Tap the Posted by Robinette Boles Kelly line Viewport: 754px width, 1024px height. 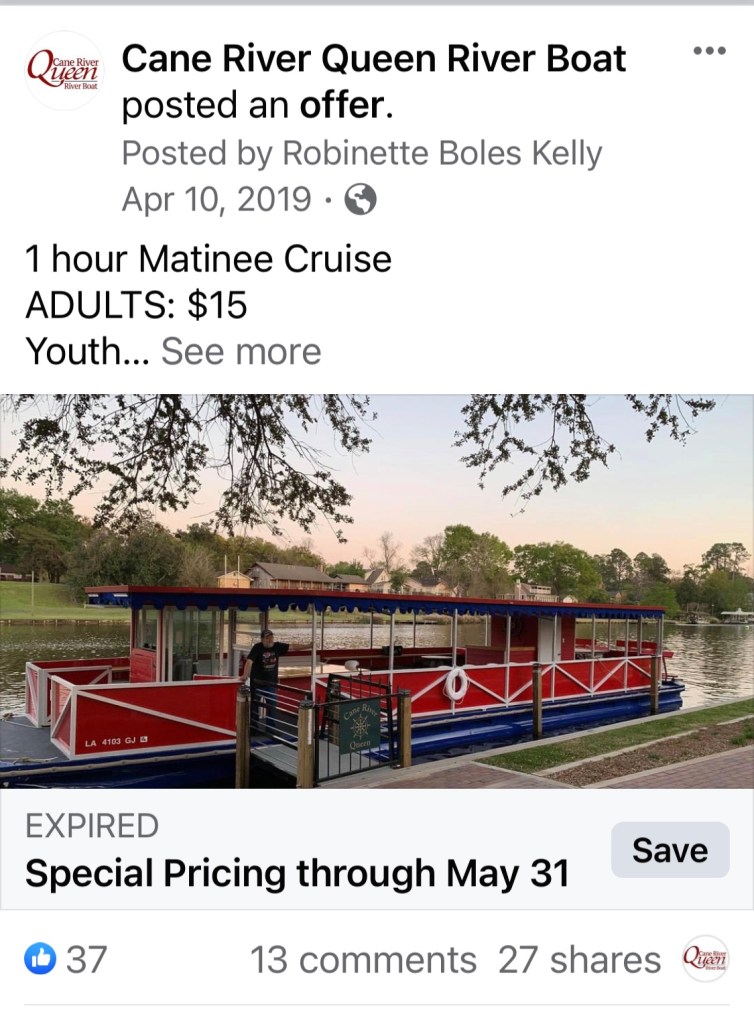click(x=362, y=154)
